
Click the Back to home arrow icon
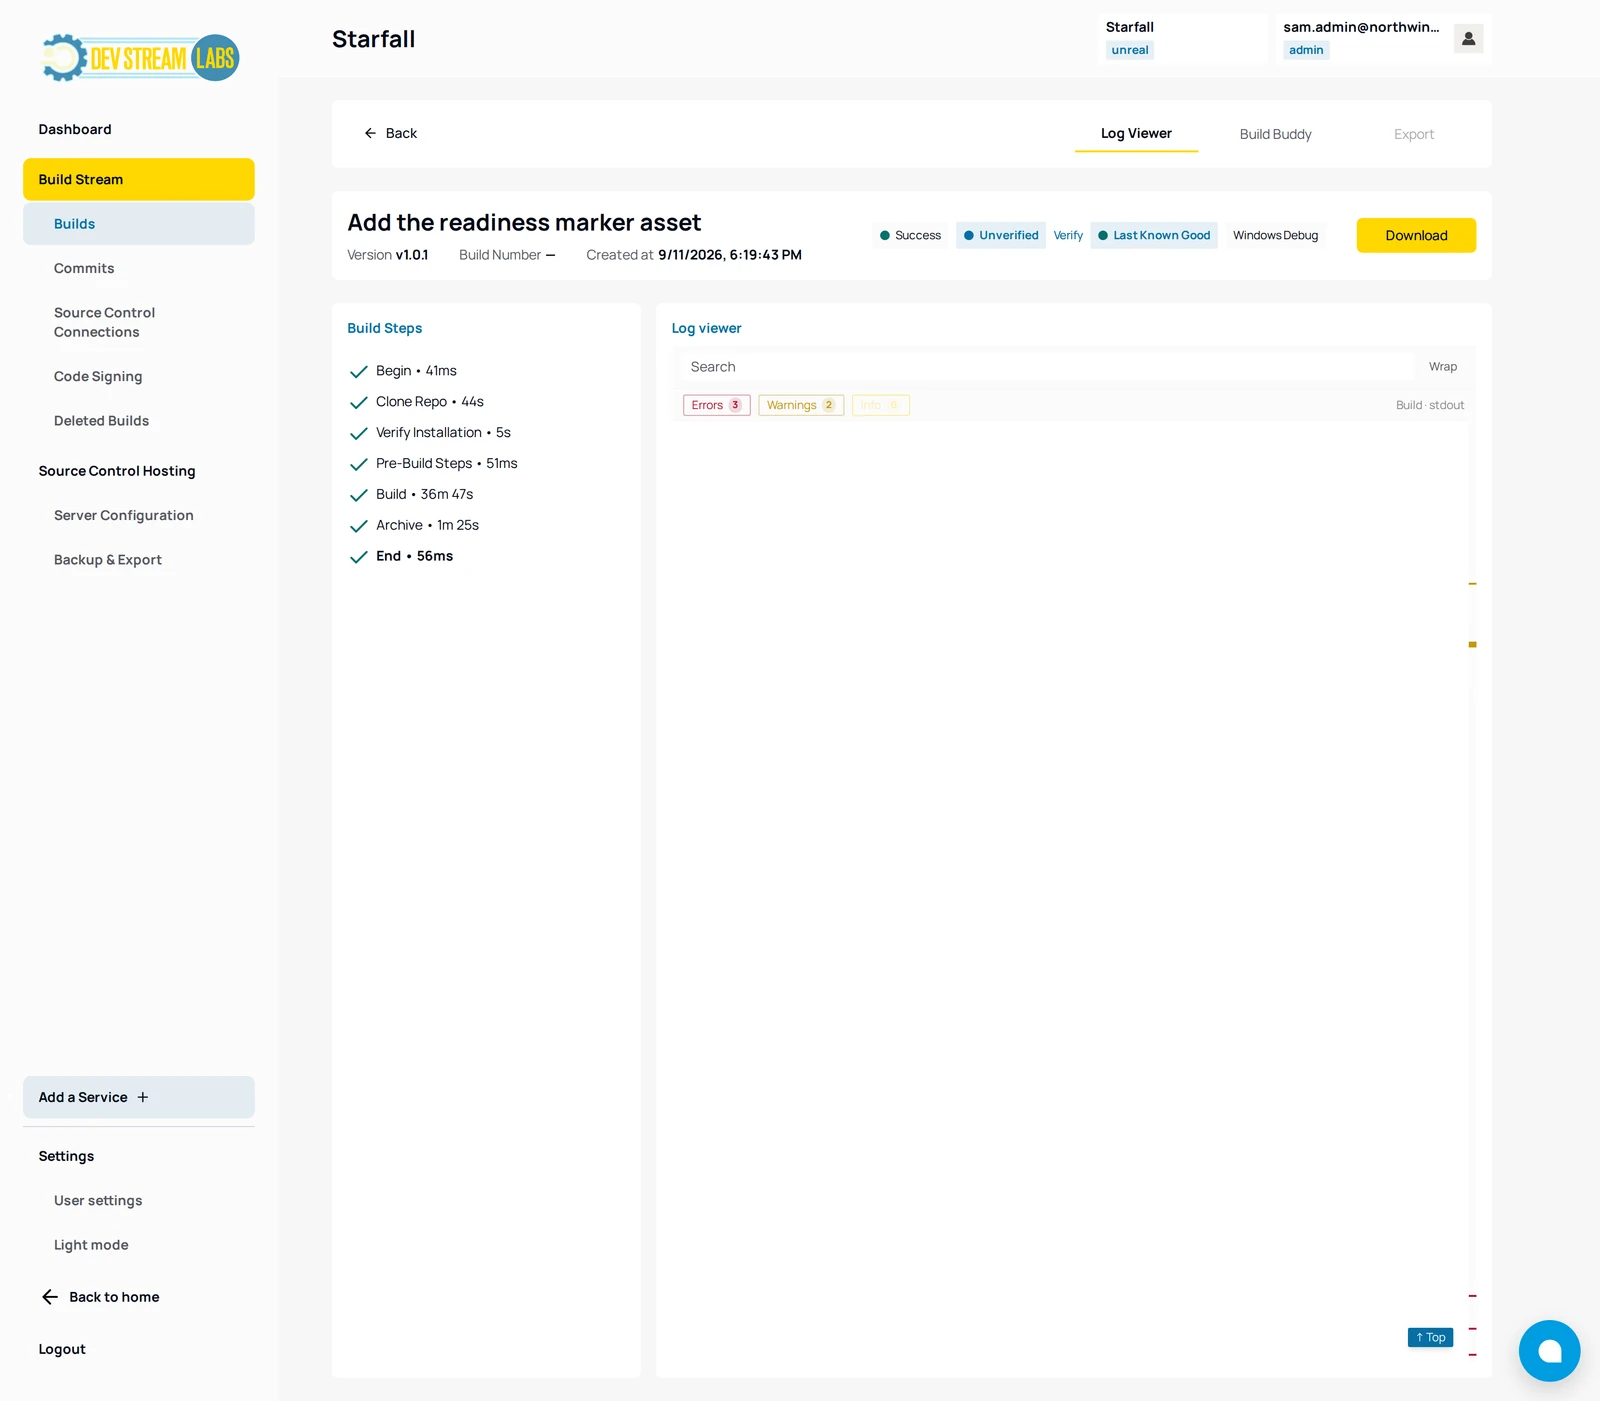50,1297
